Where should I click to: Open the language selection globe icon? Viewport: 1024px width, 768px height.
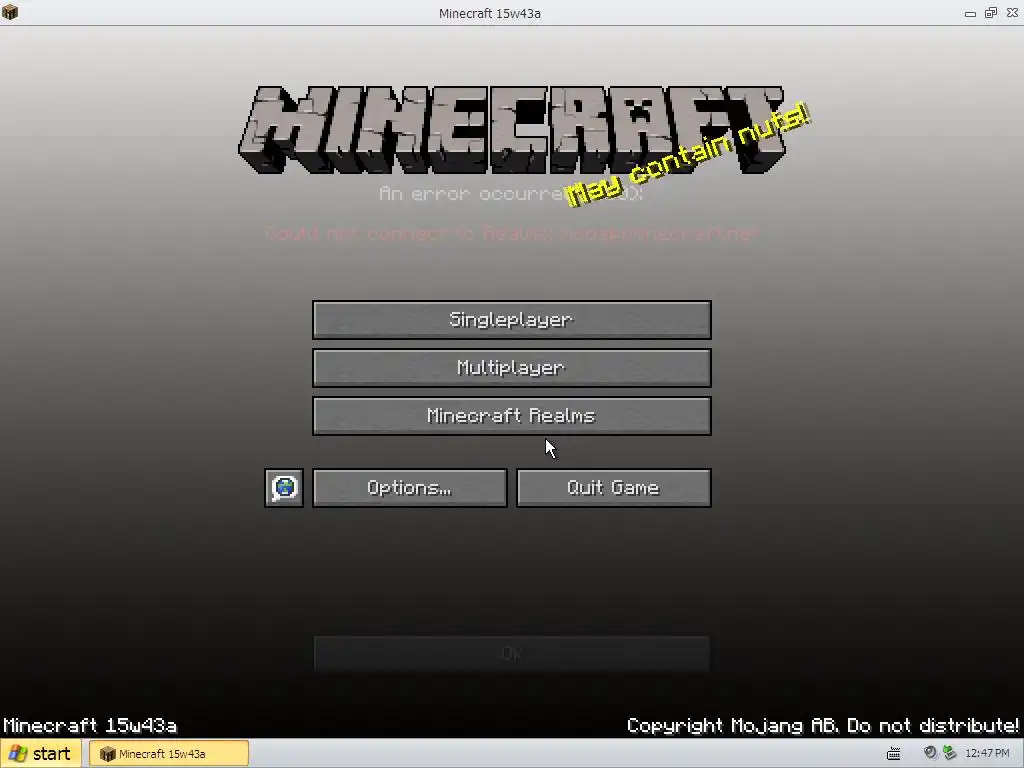[284, 488]
